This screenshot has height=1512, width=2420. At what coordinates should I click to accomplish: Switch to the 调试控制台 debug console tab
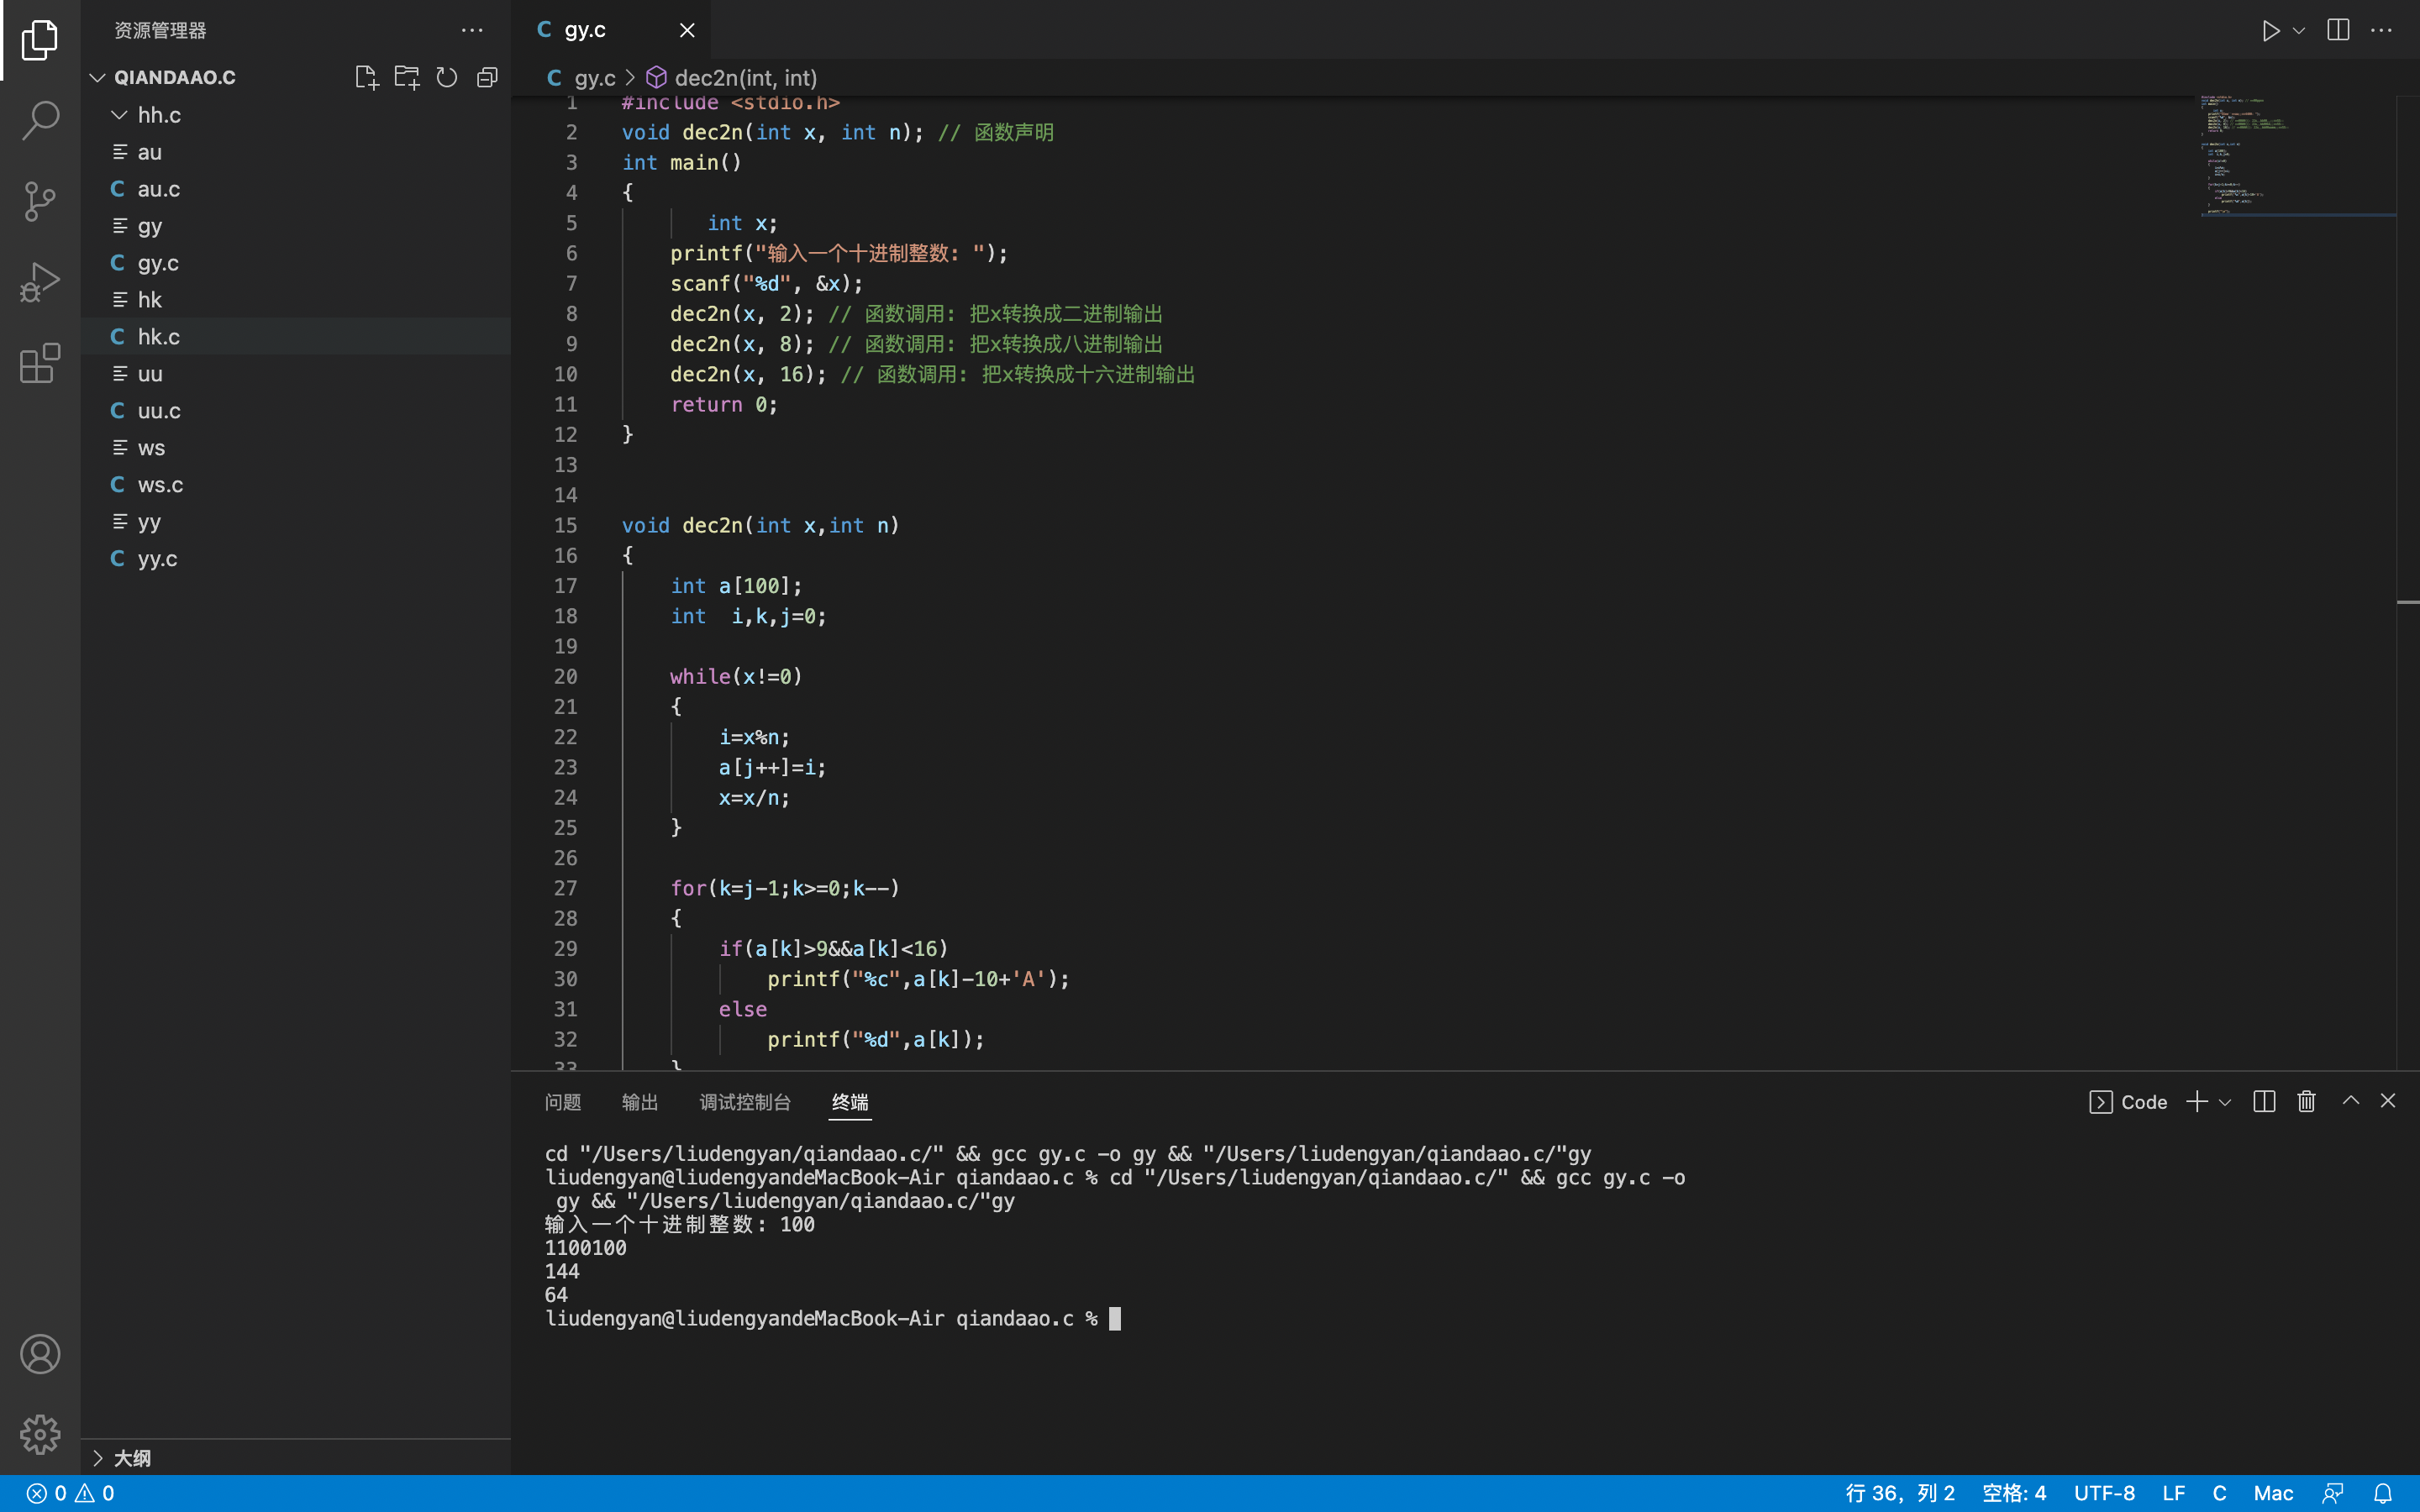[x=745, y=1102]
